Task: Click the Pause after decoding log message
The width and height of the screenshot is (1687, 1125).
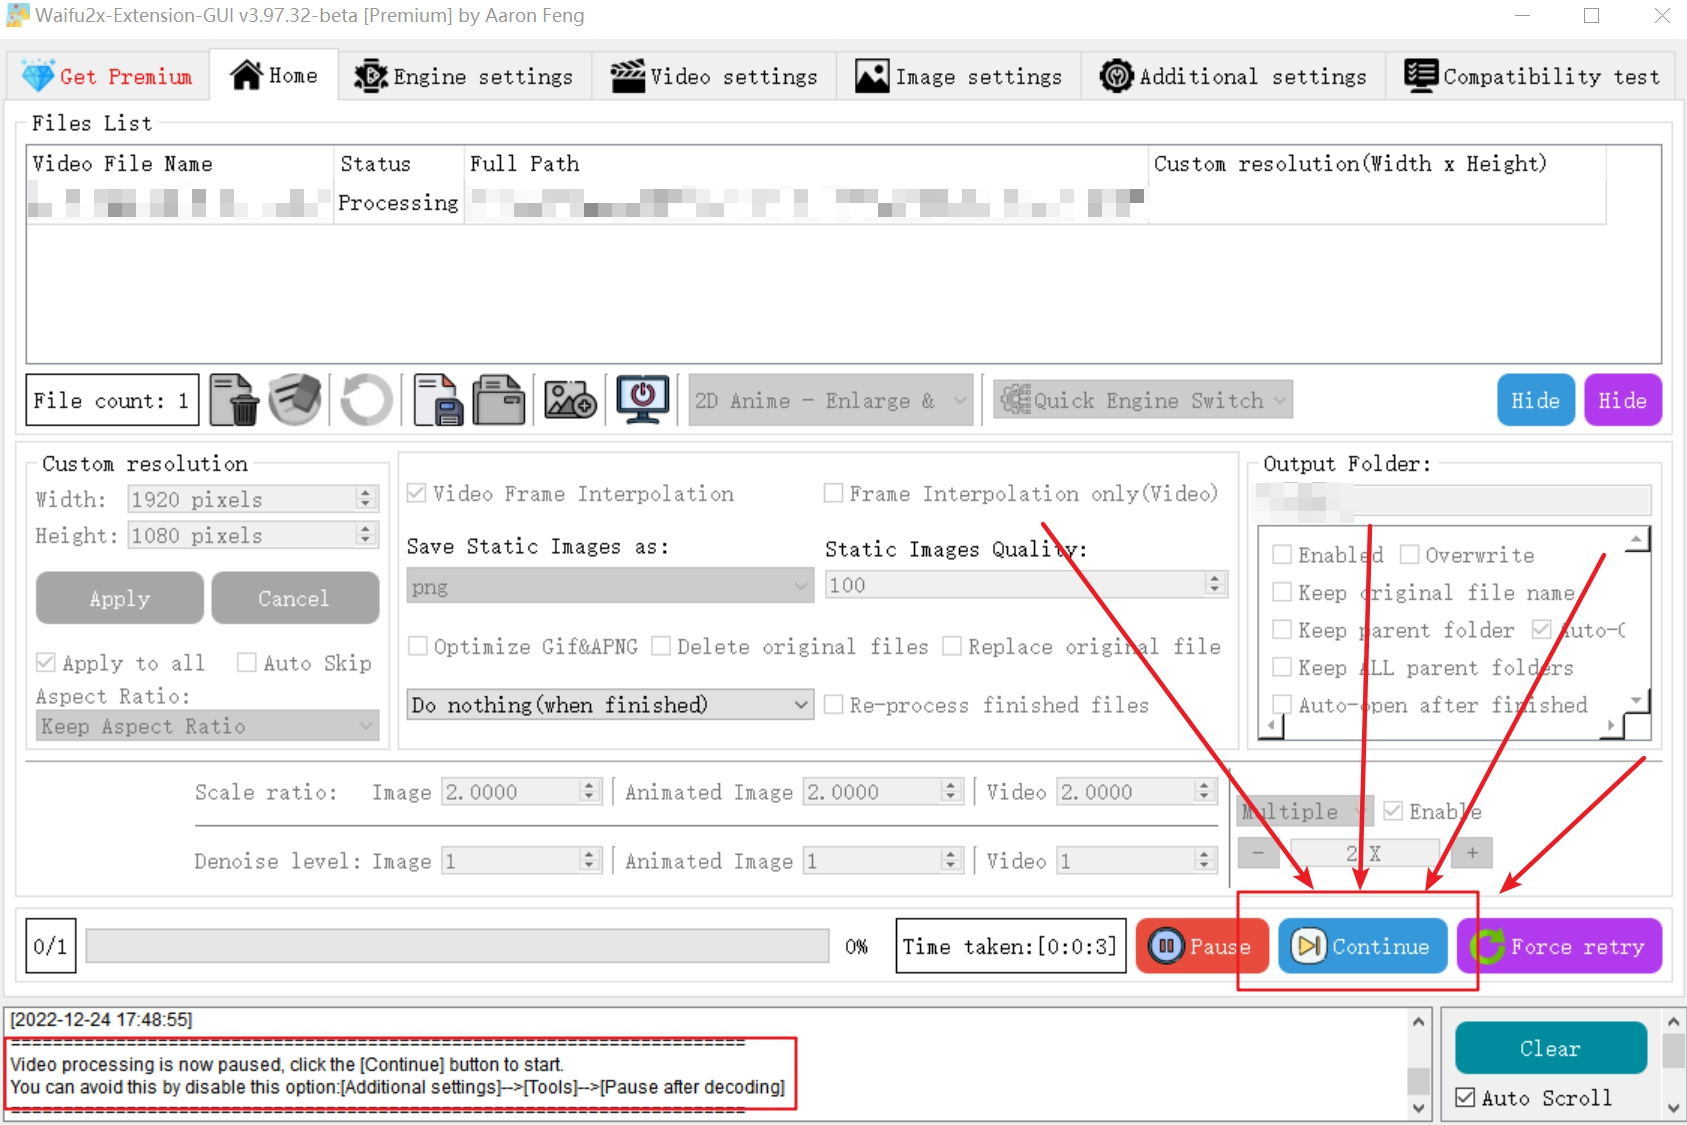Action: [x=397, y=1087]
